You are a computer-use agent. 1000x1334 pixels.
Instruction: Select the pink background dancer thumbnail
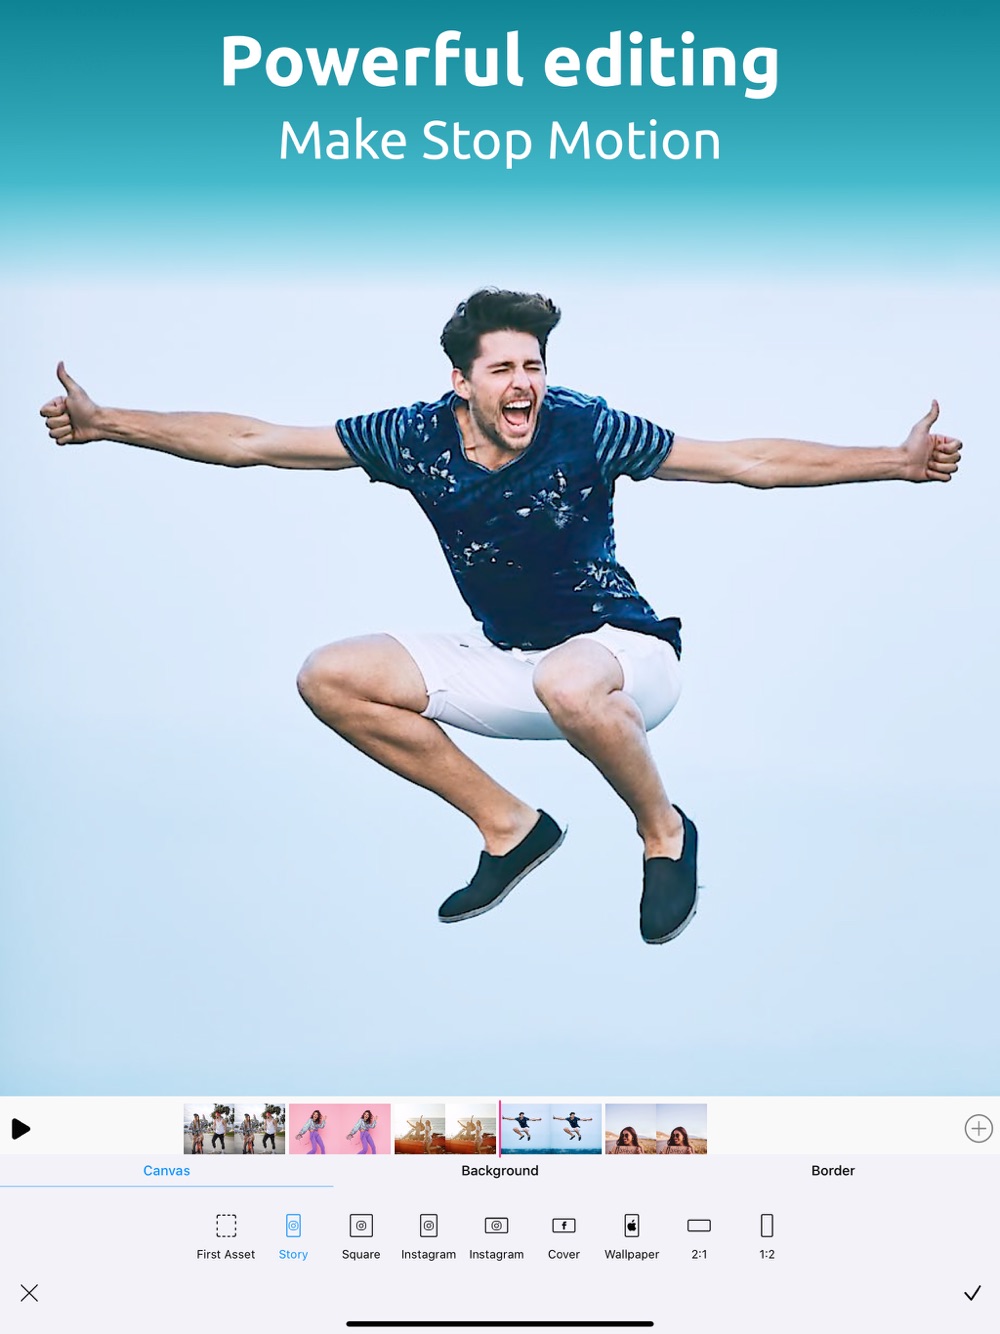340,1129
